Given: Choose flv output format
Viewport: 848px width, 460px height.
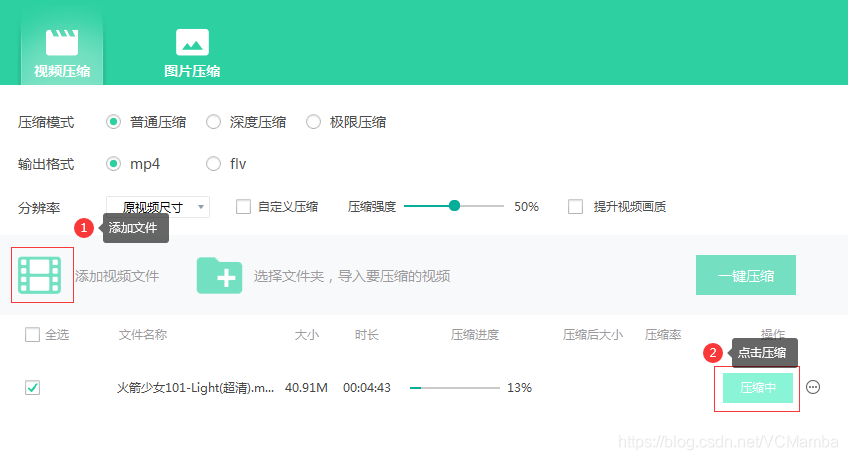Looking at the screenshot, I should 214,163.
